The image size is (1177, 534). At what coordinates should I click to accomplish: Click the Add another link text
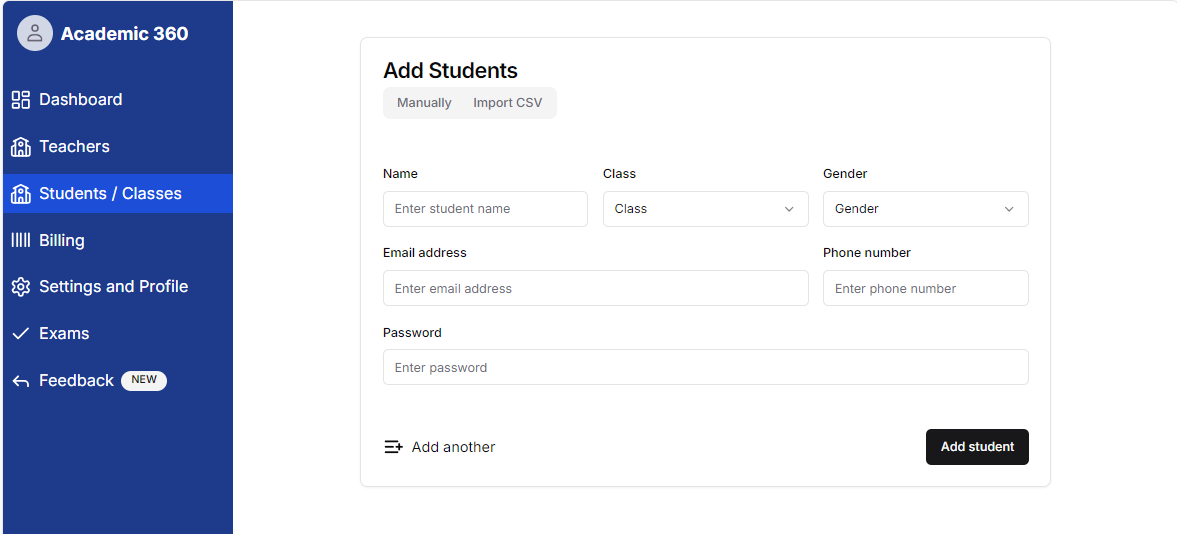tap(453, 447)
